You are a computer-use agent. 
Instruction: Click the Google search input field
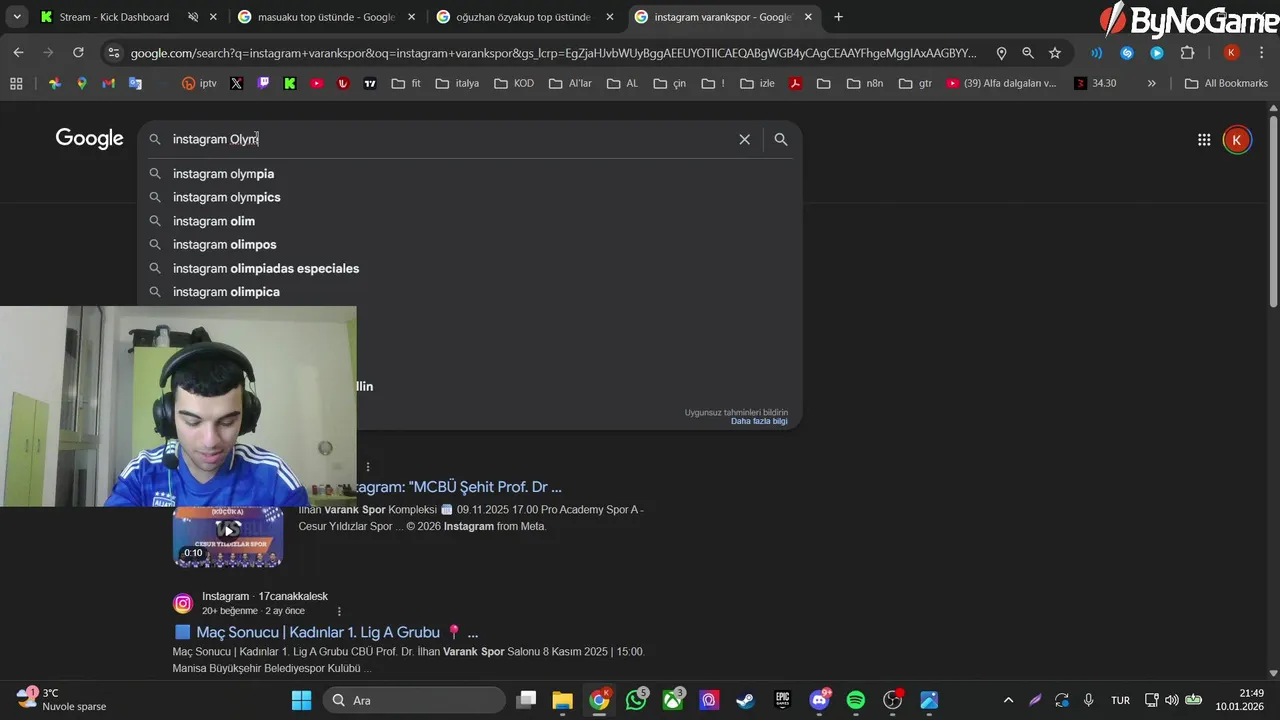tap(450, 139)
